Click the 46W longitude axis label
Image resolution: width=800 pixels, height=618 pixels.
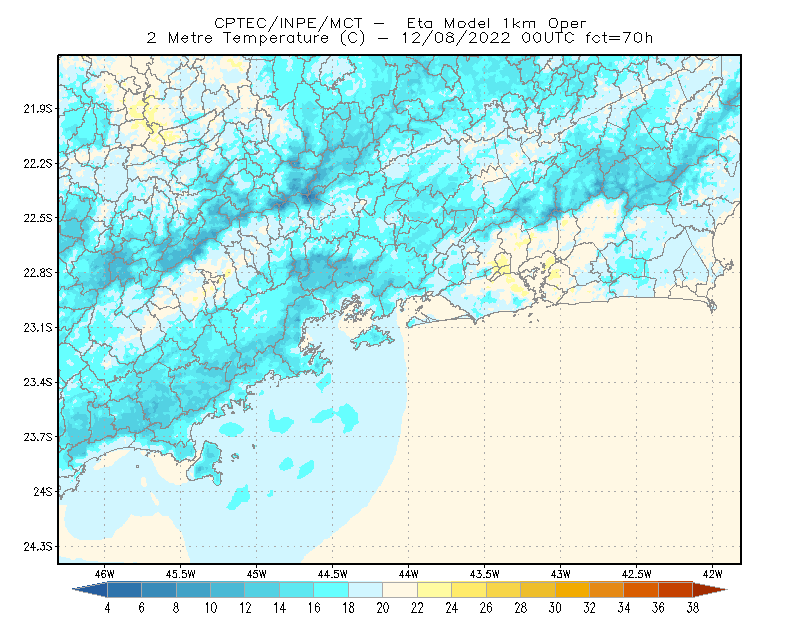click(x=104, y=574)
